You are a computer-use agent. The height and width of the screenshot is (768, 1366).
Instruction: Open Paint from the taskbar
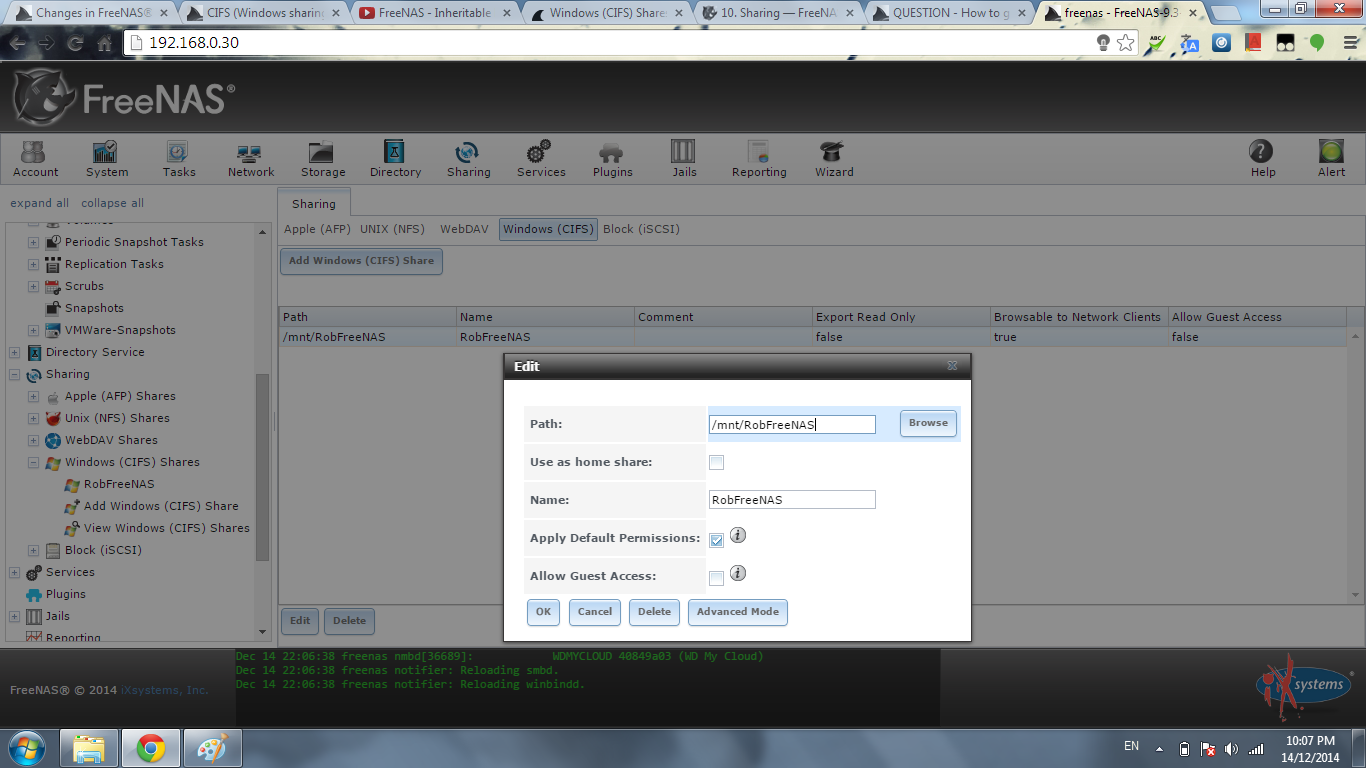click(x=212, y=748)
